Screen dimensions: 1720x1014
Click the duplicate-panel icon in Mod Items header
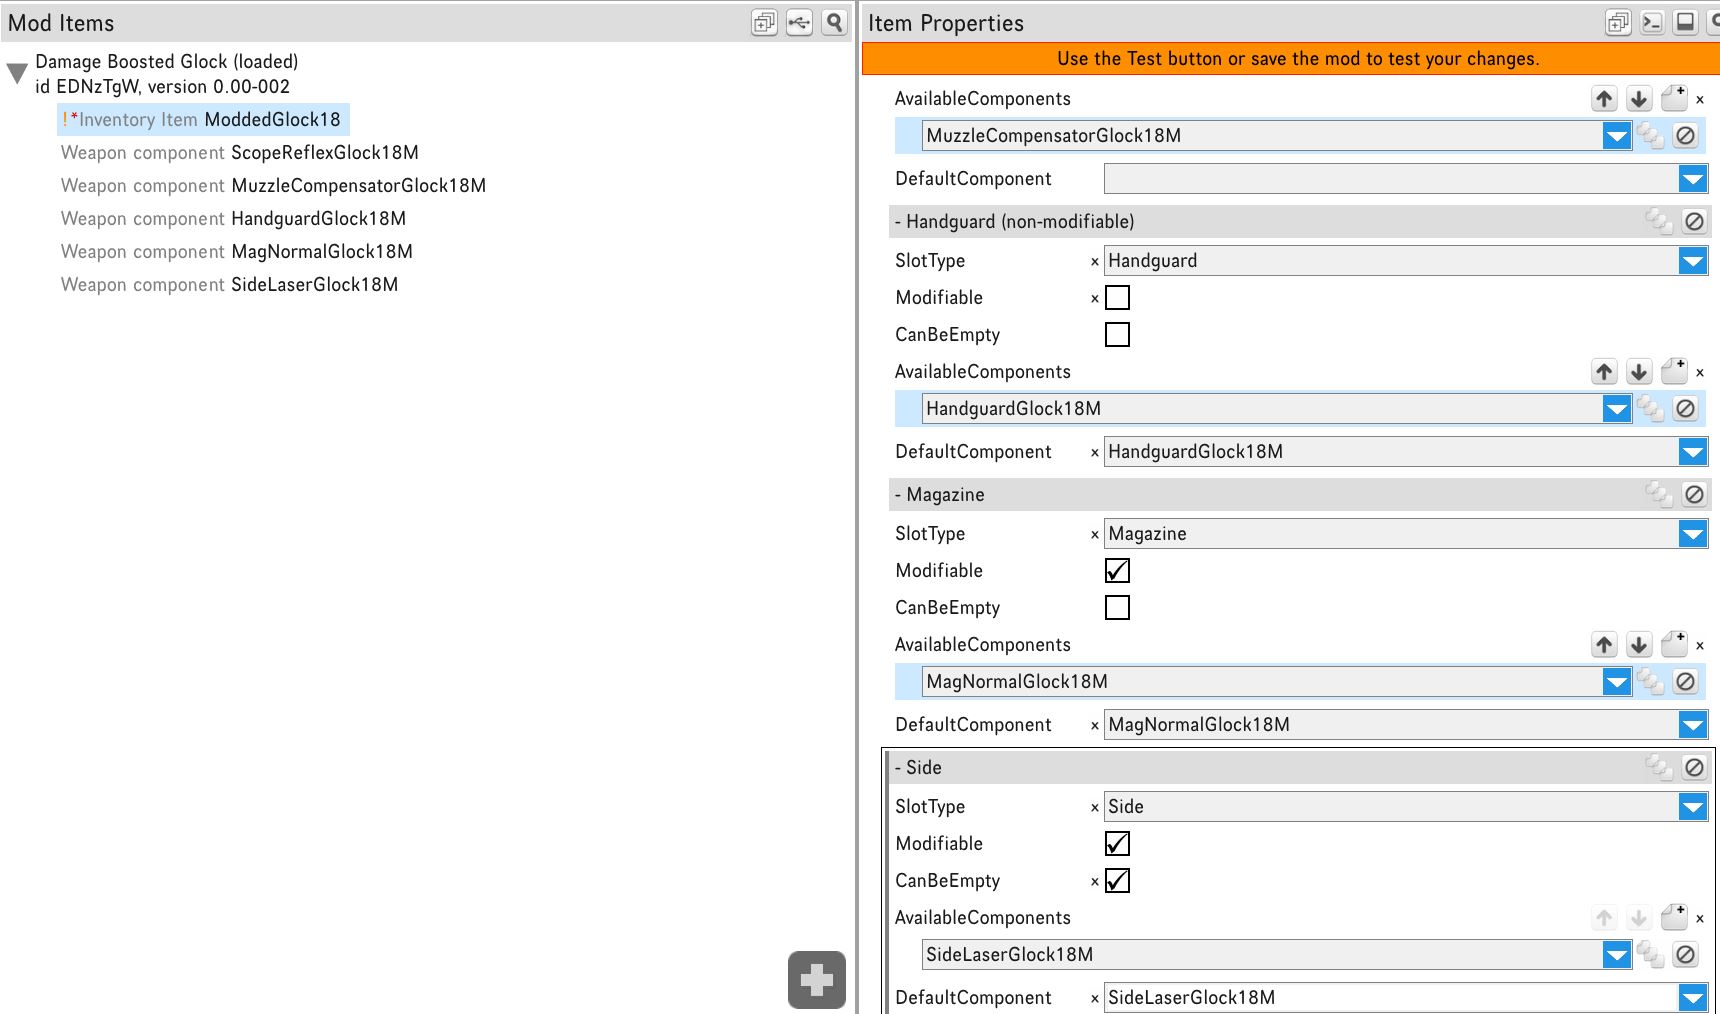[x=764, y=22]
